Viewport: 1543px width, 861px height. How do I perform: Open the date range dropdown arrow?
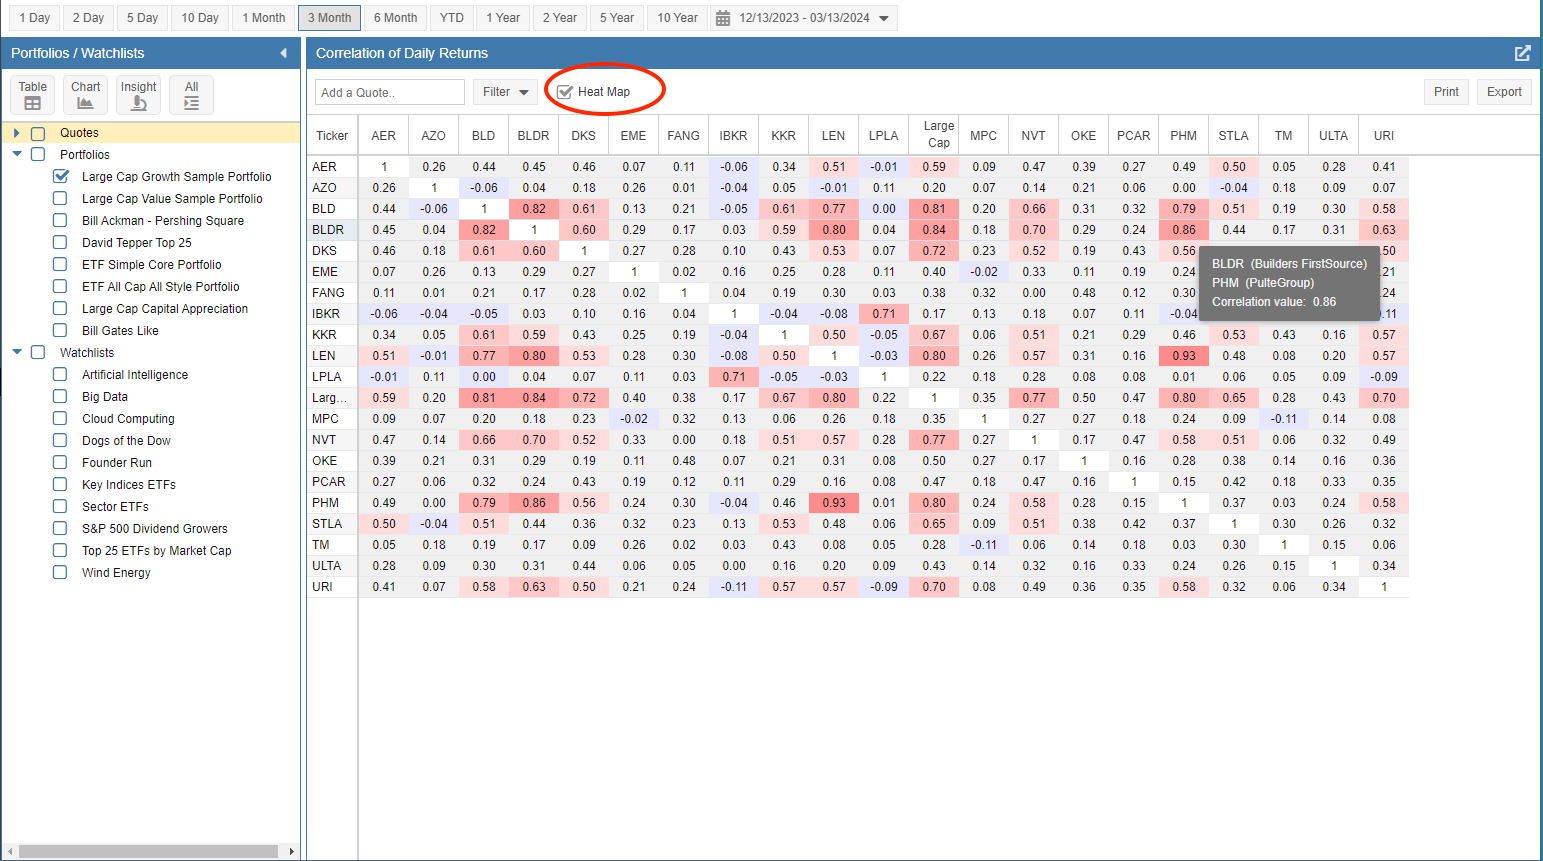click(x=884, y=18)
